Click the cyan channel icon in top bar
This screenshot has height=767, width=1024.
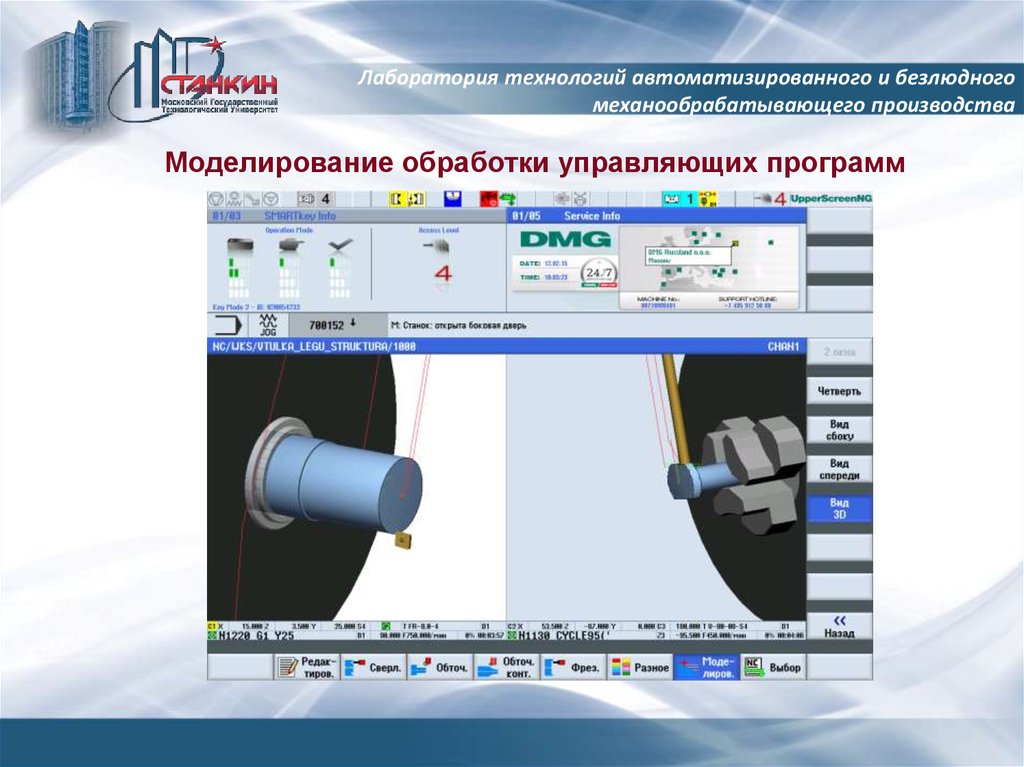pos(671,199)
